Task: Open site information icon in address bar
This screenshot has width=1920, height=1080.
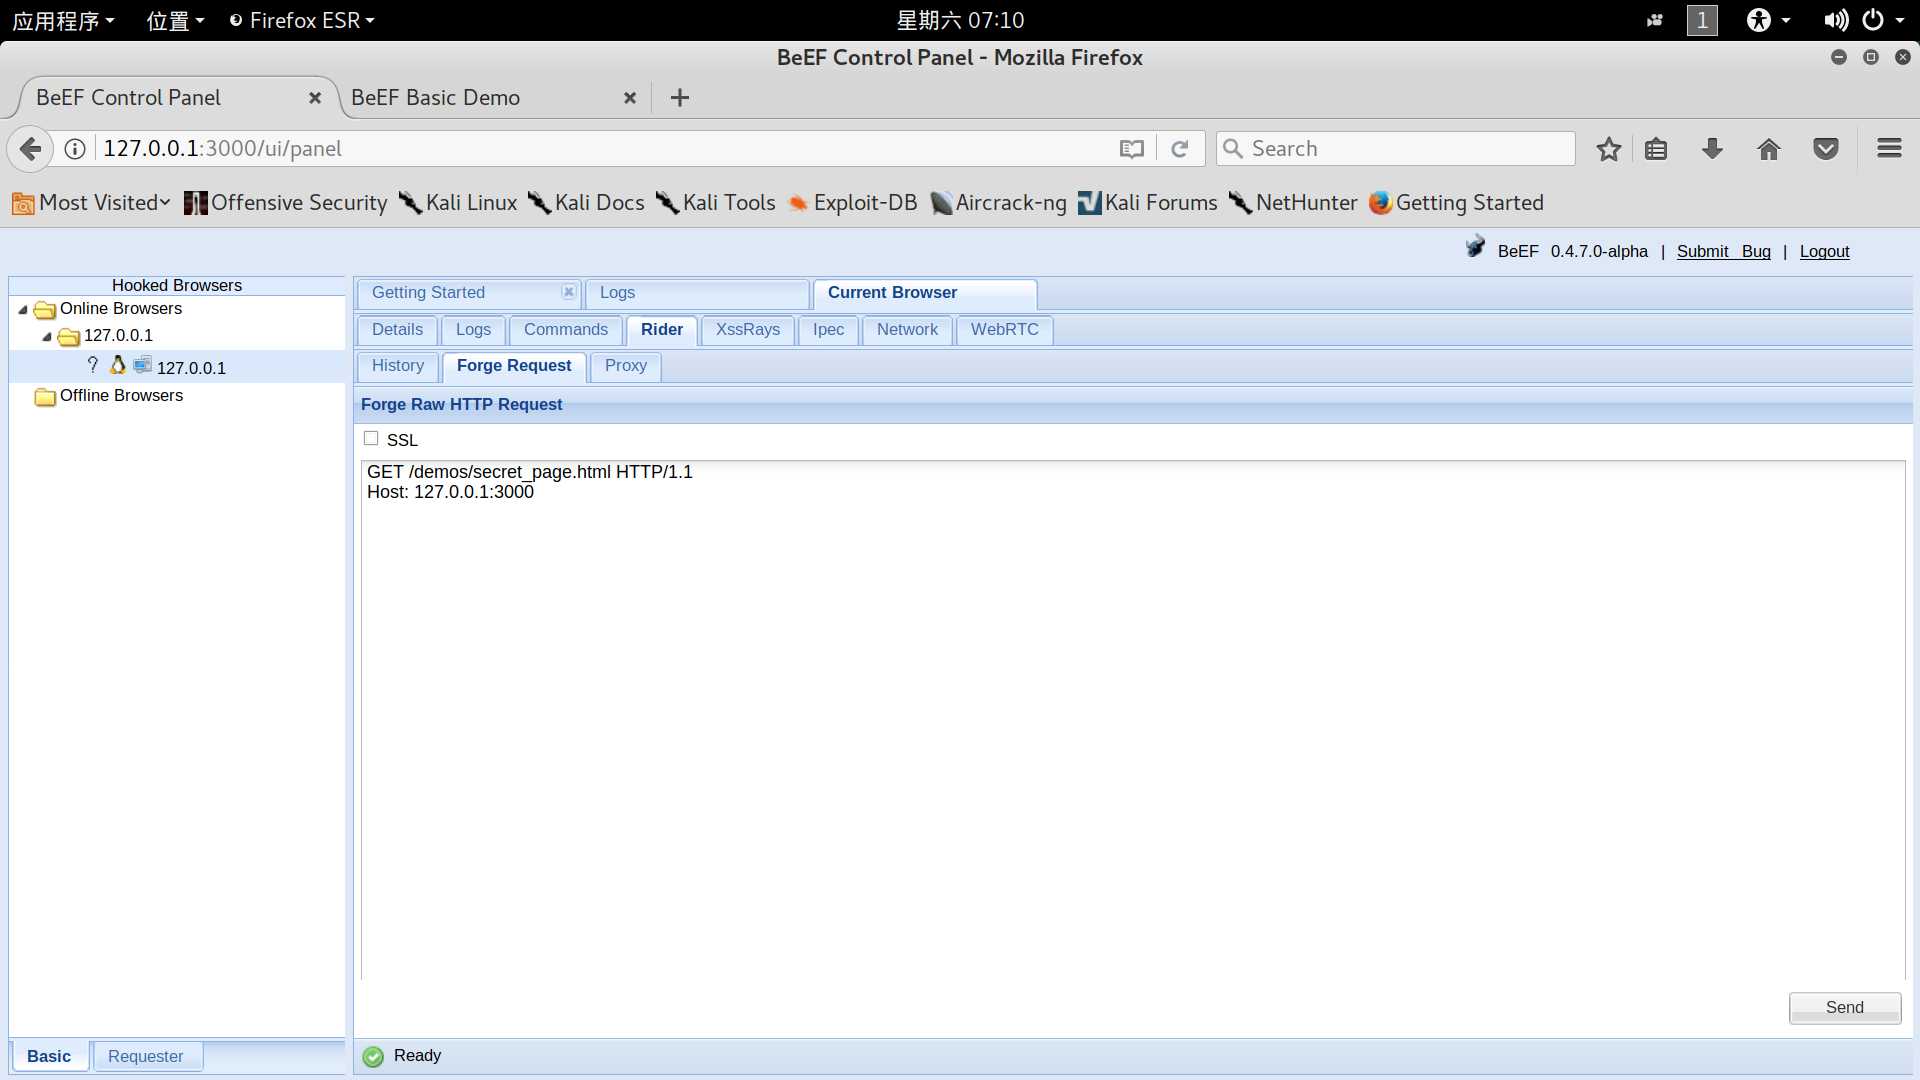Action: (x=75, y=149)
